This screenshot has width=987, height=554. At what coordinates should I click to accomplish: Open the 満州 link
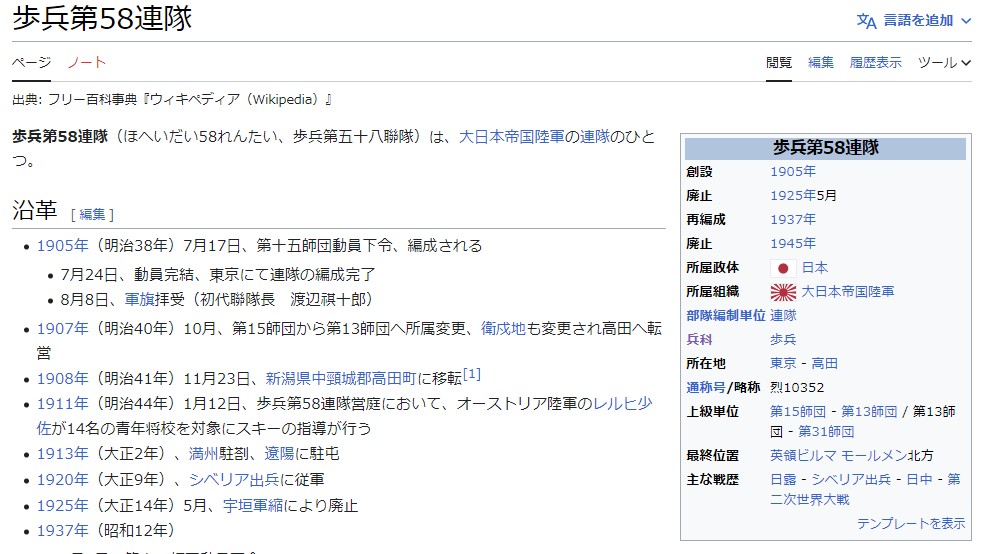(x=203, y=454)
